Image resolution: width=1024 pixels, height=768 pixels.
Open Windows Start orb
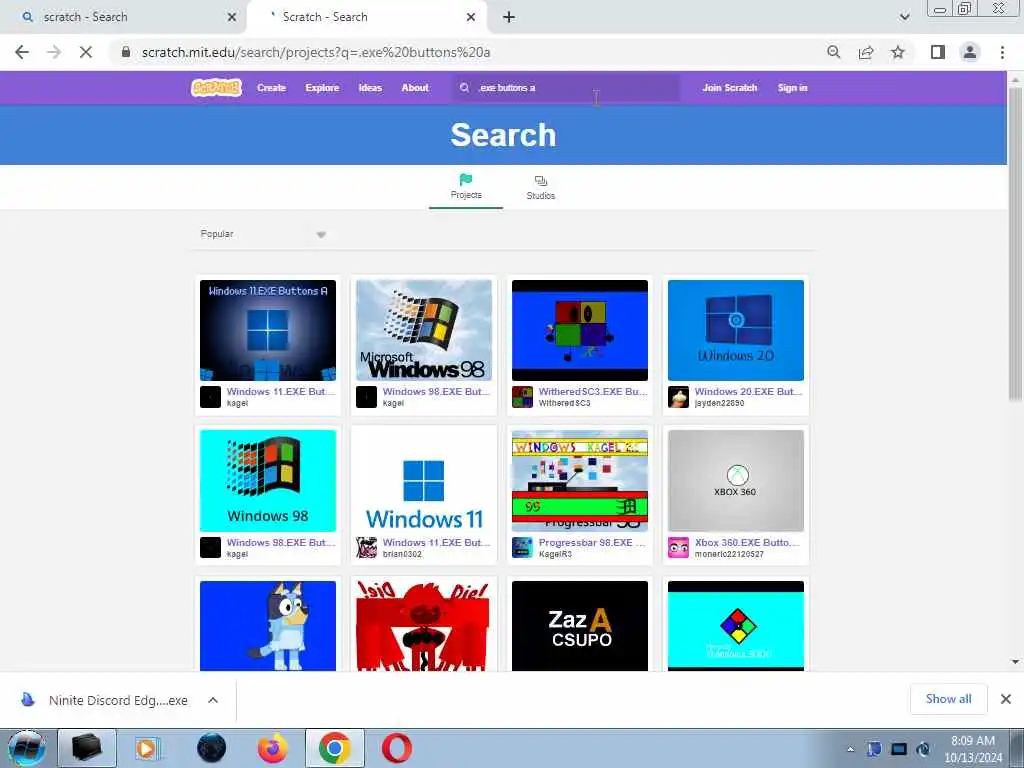point(26,748)
